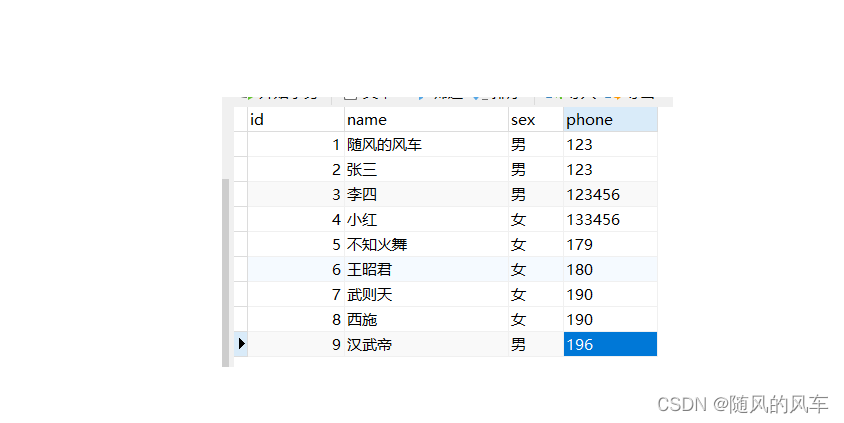Click phone cell '133456'
The image size is (844, 423).
[610, 220]
